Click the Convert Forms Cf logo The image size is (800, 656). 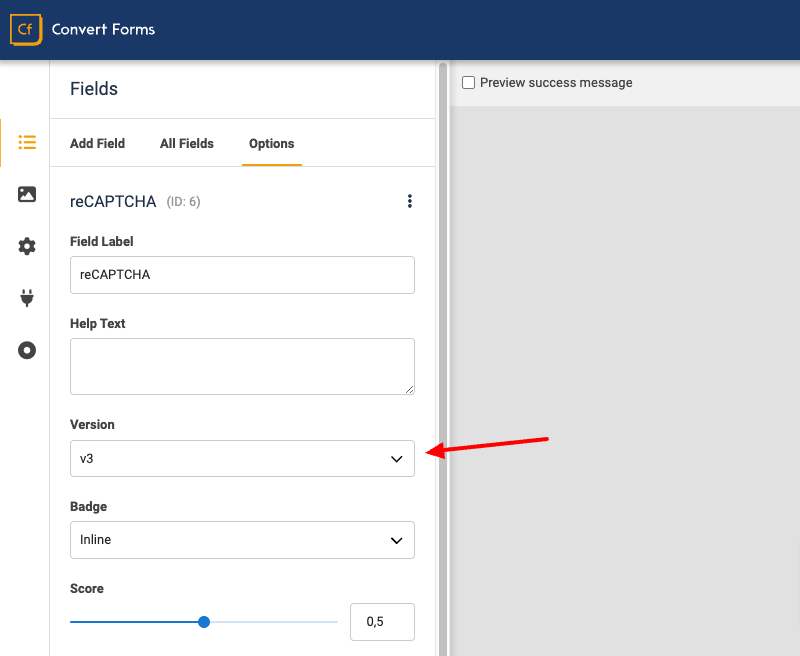pos(26,30)
